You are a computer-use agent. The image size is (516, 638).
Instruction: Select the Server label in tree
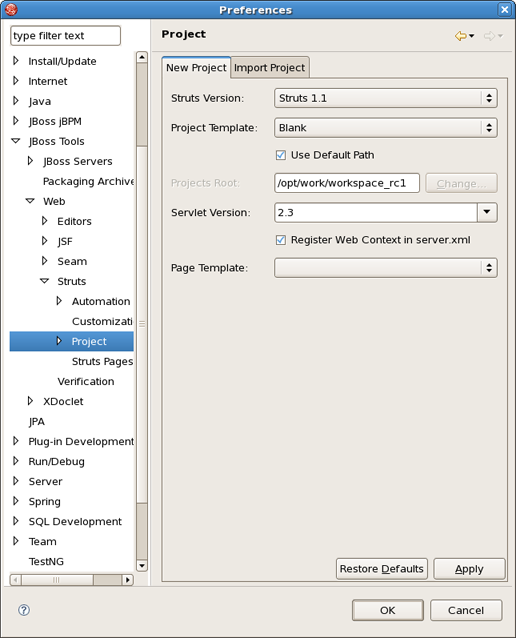click(x=45, y=481)
